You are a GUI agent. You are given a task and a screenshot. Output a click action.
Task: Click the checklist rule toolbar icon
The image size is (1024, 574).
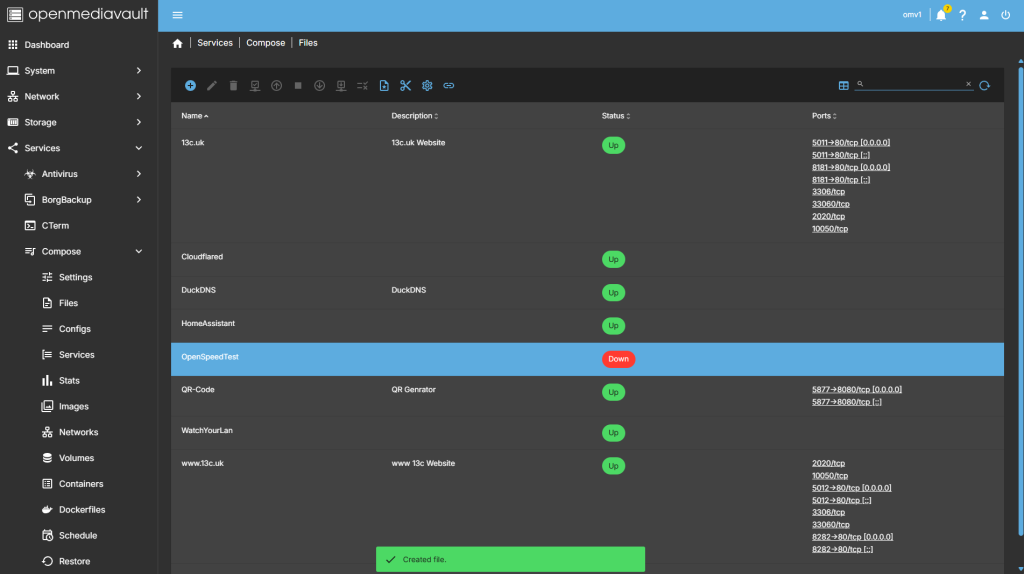pos(362,86)
